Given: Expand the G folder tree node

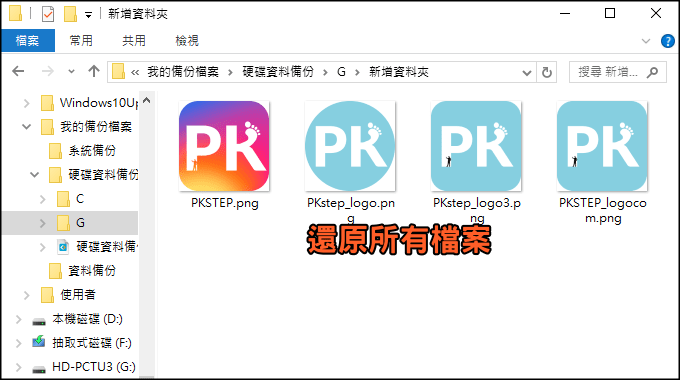Looking at the screenshot, I should click(42, 223).
